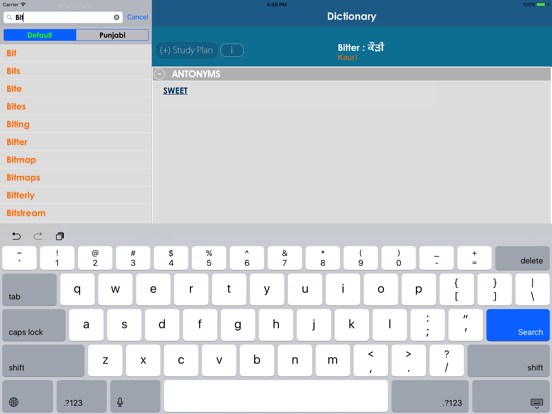Tap the undo arrow above keyboard
The image size is (552, 414).
(x=16, y=236)
